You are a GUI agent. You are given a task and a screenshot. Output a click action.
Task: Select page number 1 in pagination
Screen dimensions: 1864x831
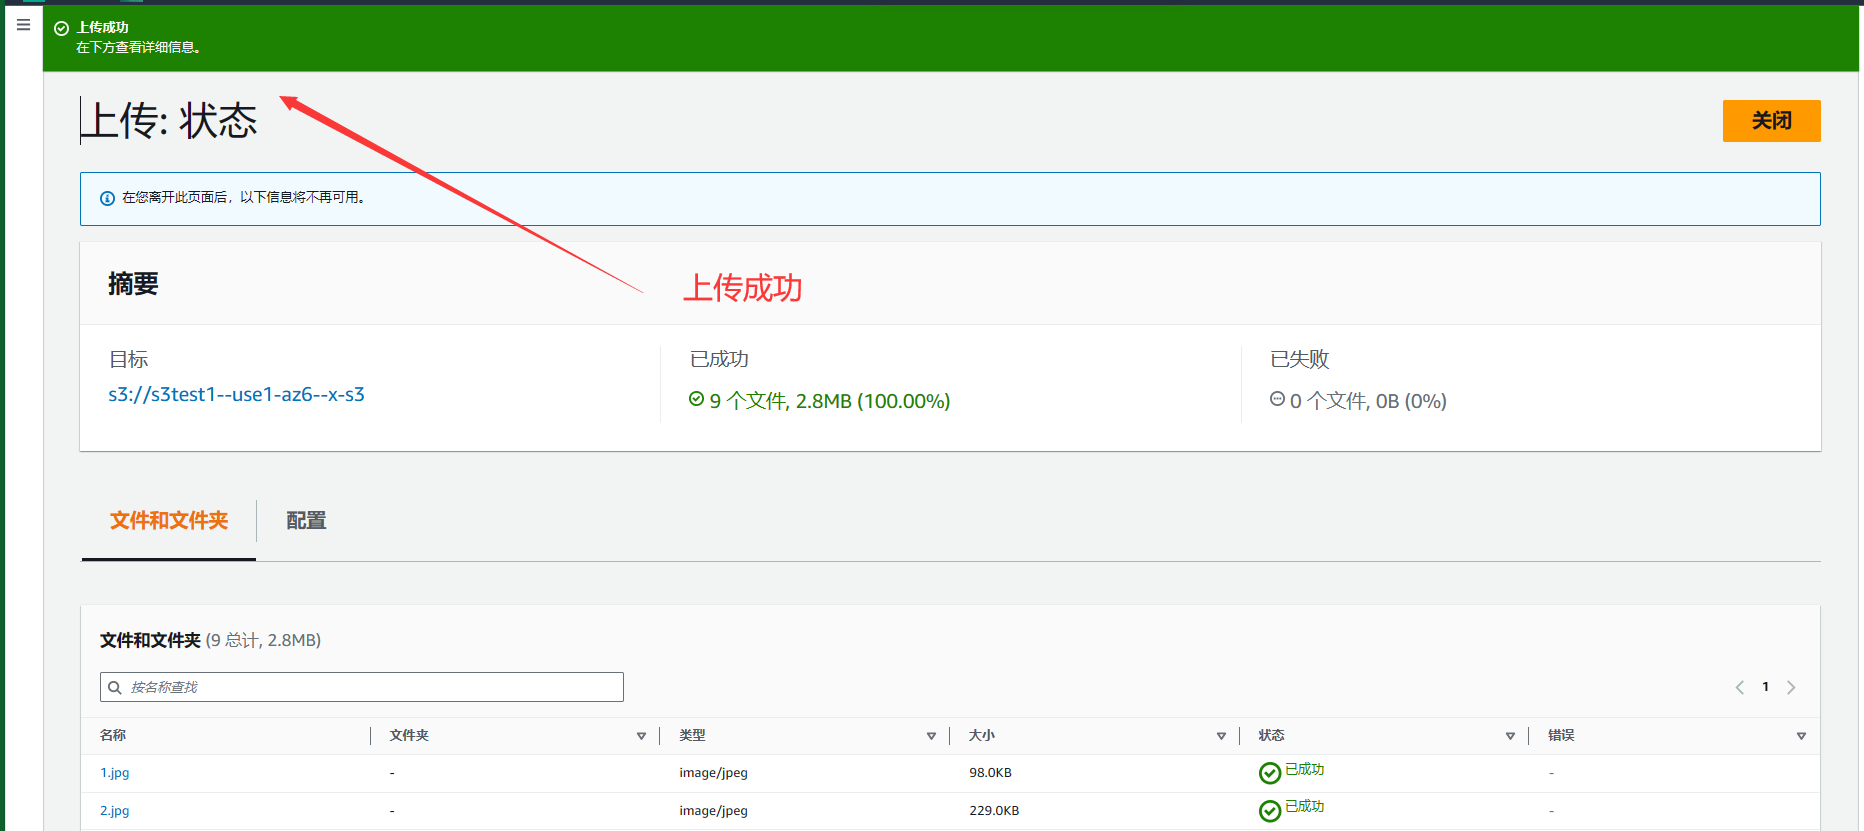[1766, 687]
